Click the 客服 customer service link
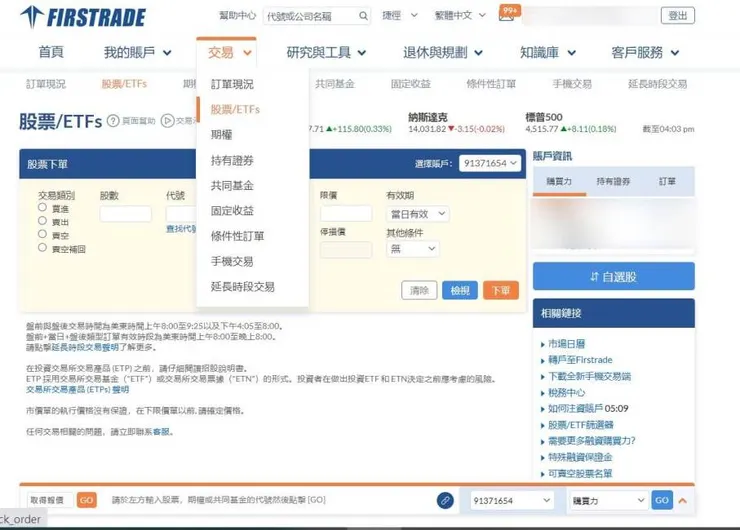 click(161, 432)
